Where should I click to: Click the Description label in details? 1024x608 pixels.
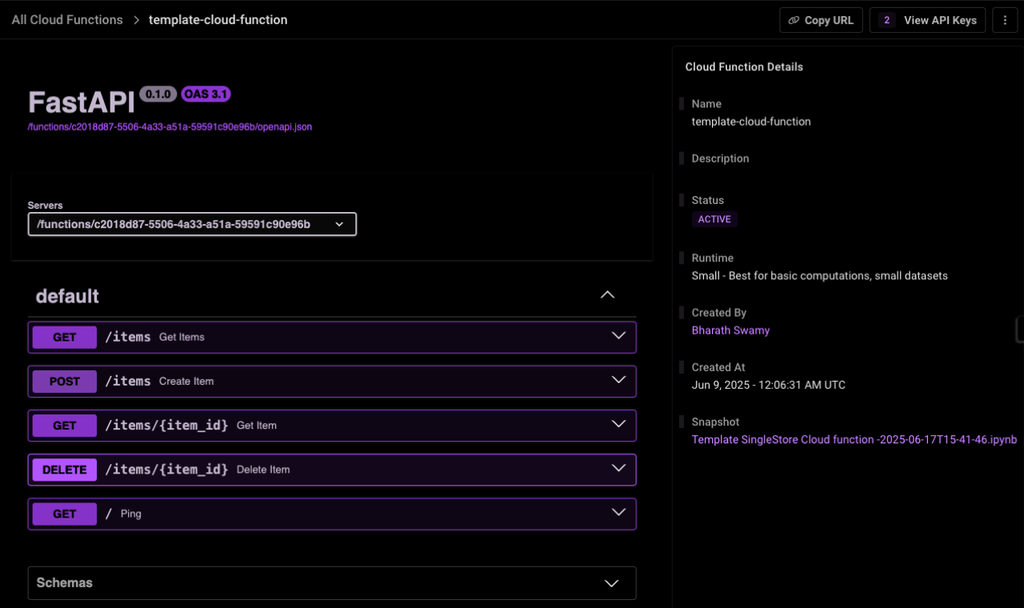(720, 159)
